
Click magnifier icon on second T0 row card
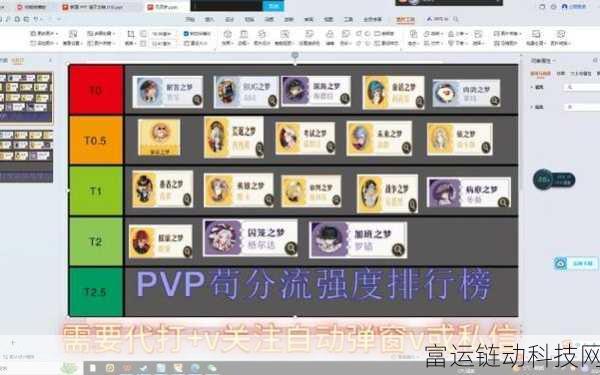[272, 101]
